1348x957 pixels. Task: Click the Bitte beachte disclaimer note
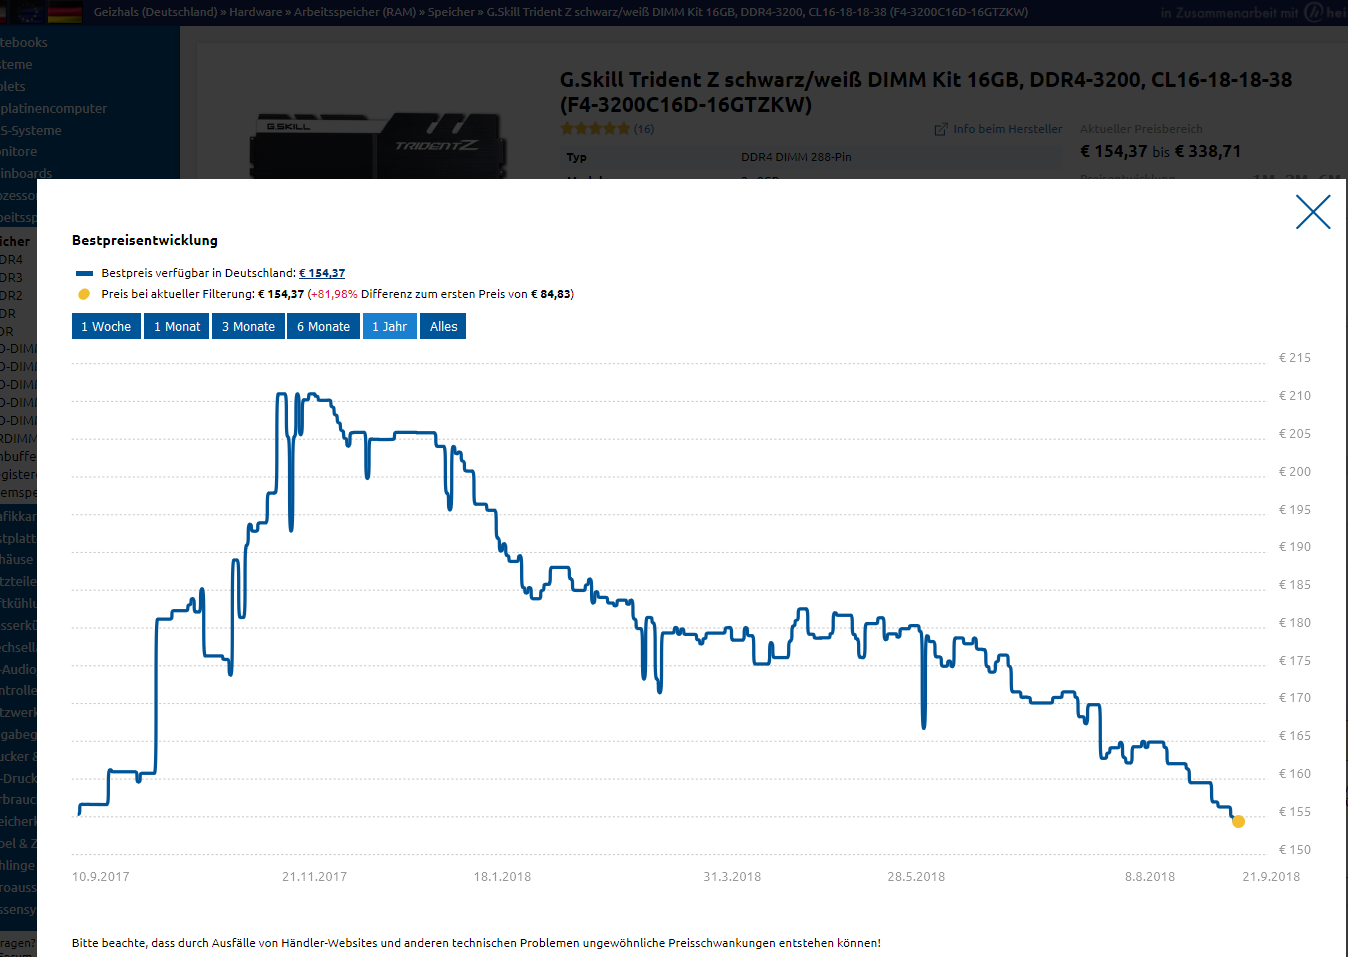(x=476, y=943)
